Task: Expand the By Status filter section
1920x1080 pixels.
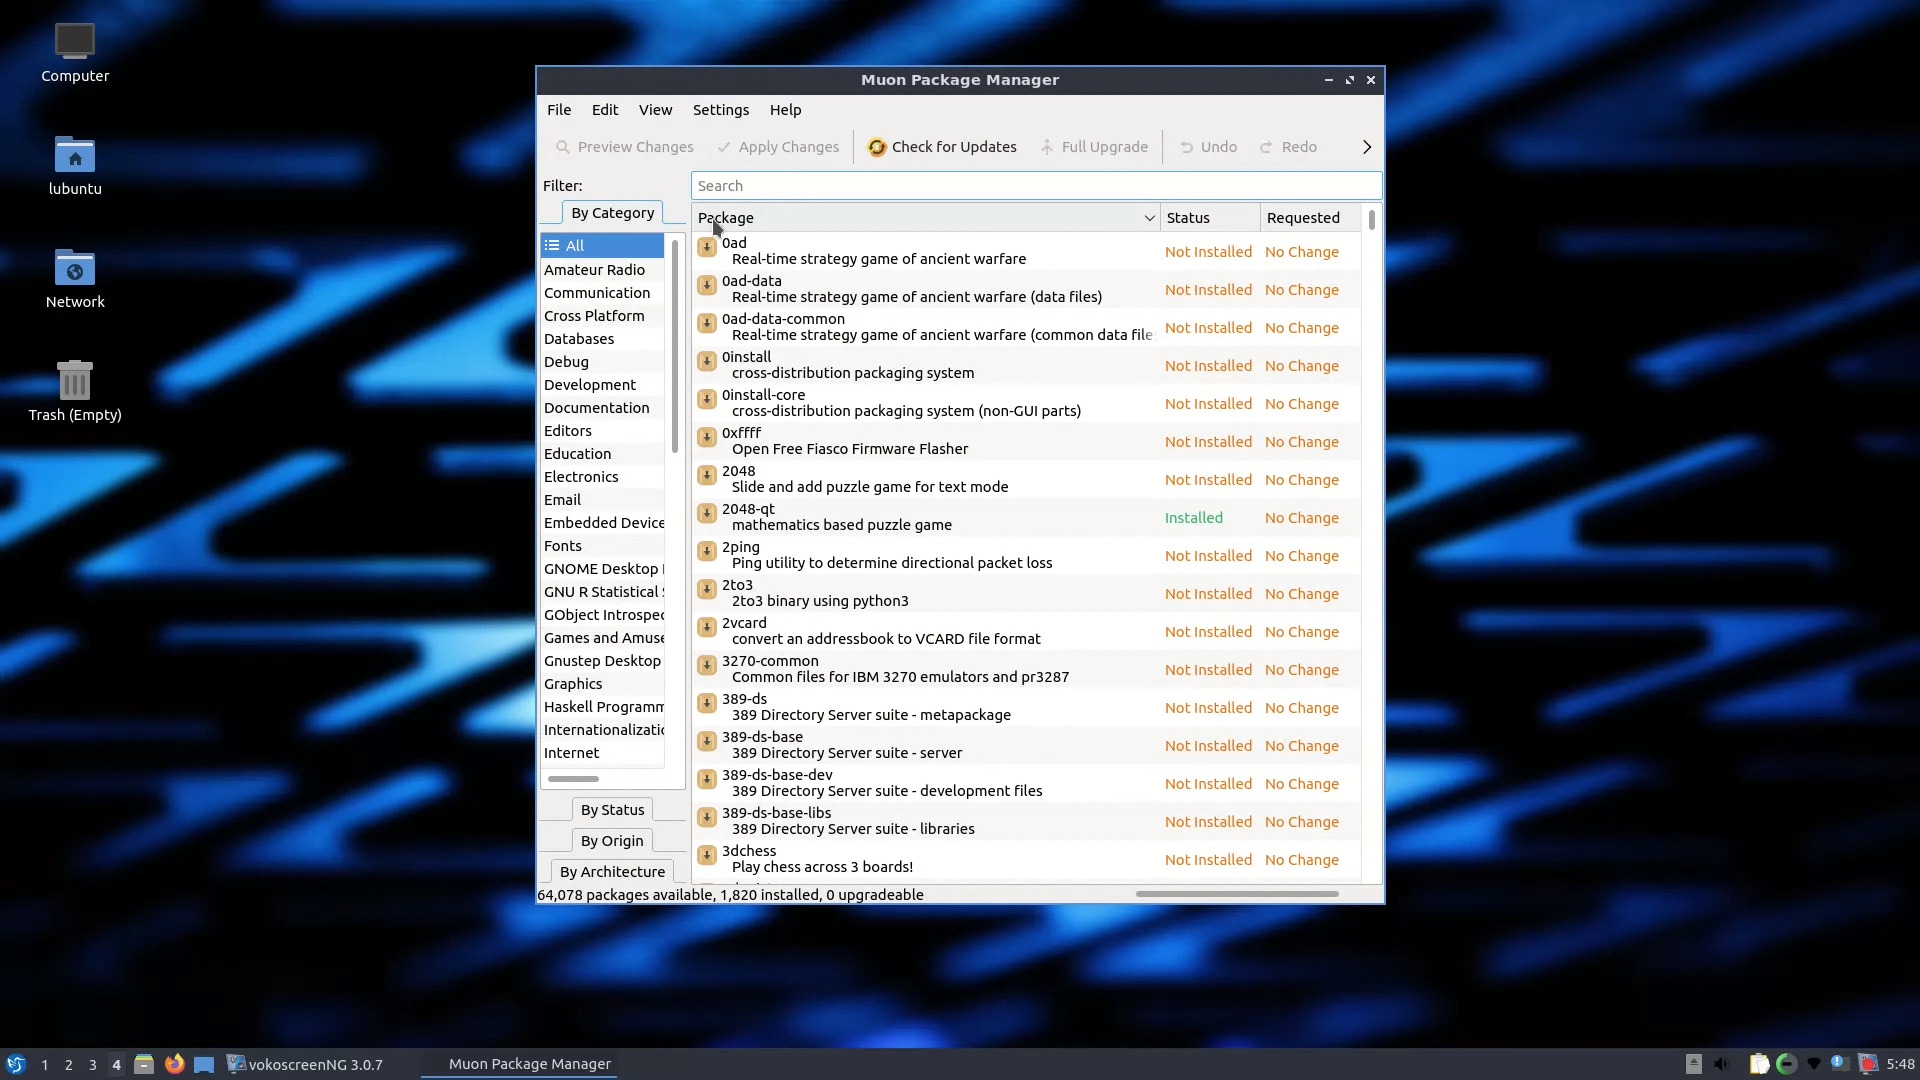Action: [612, 810]
